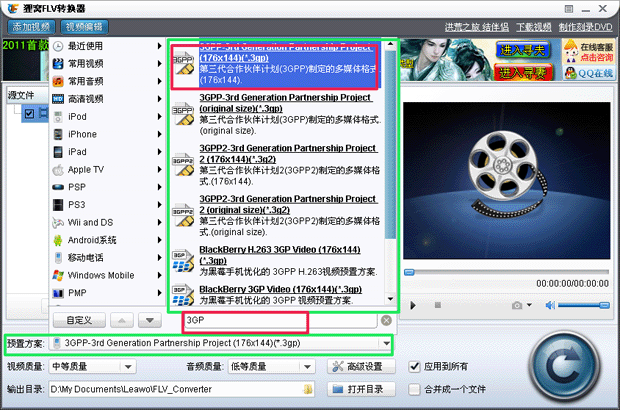620x410 pixels.
Task: Open the 预置方案 preset profile dropdown
Action: (386, 343)
